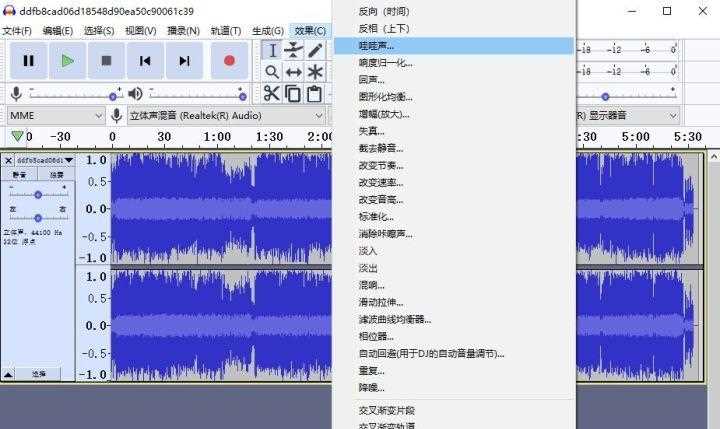Collapse the track with the bottom-left arrow
Screen dimensions: 720x429
tap(9, 373)
